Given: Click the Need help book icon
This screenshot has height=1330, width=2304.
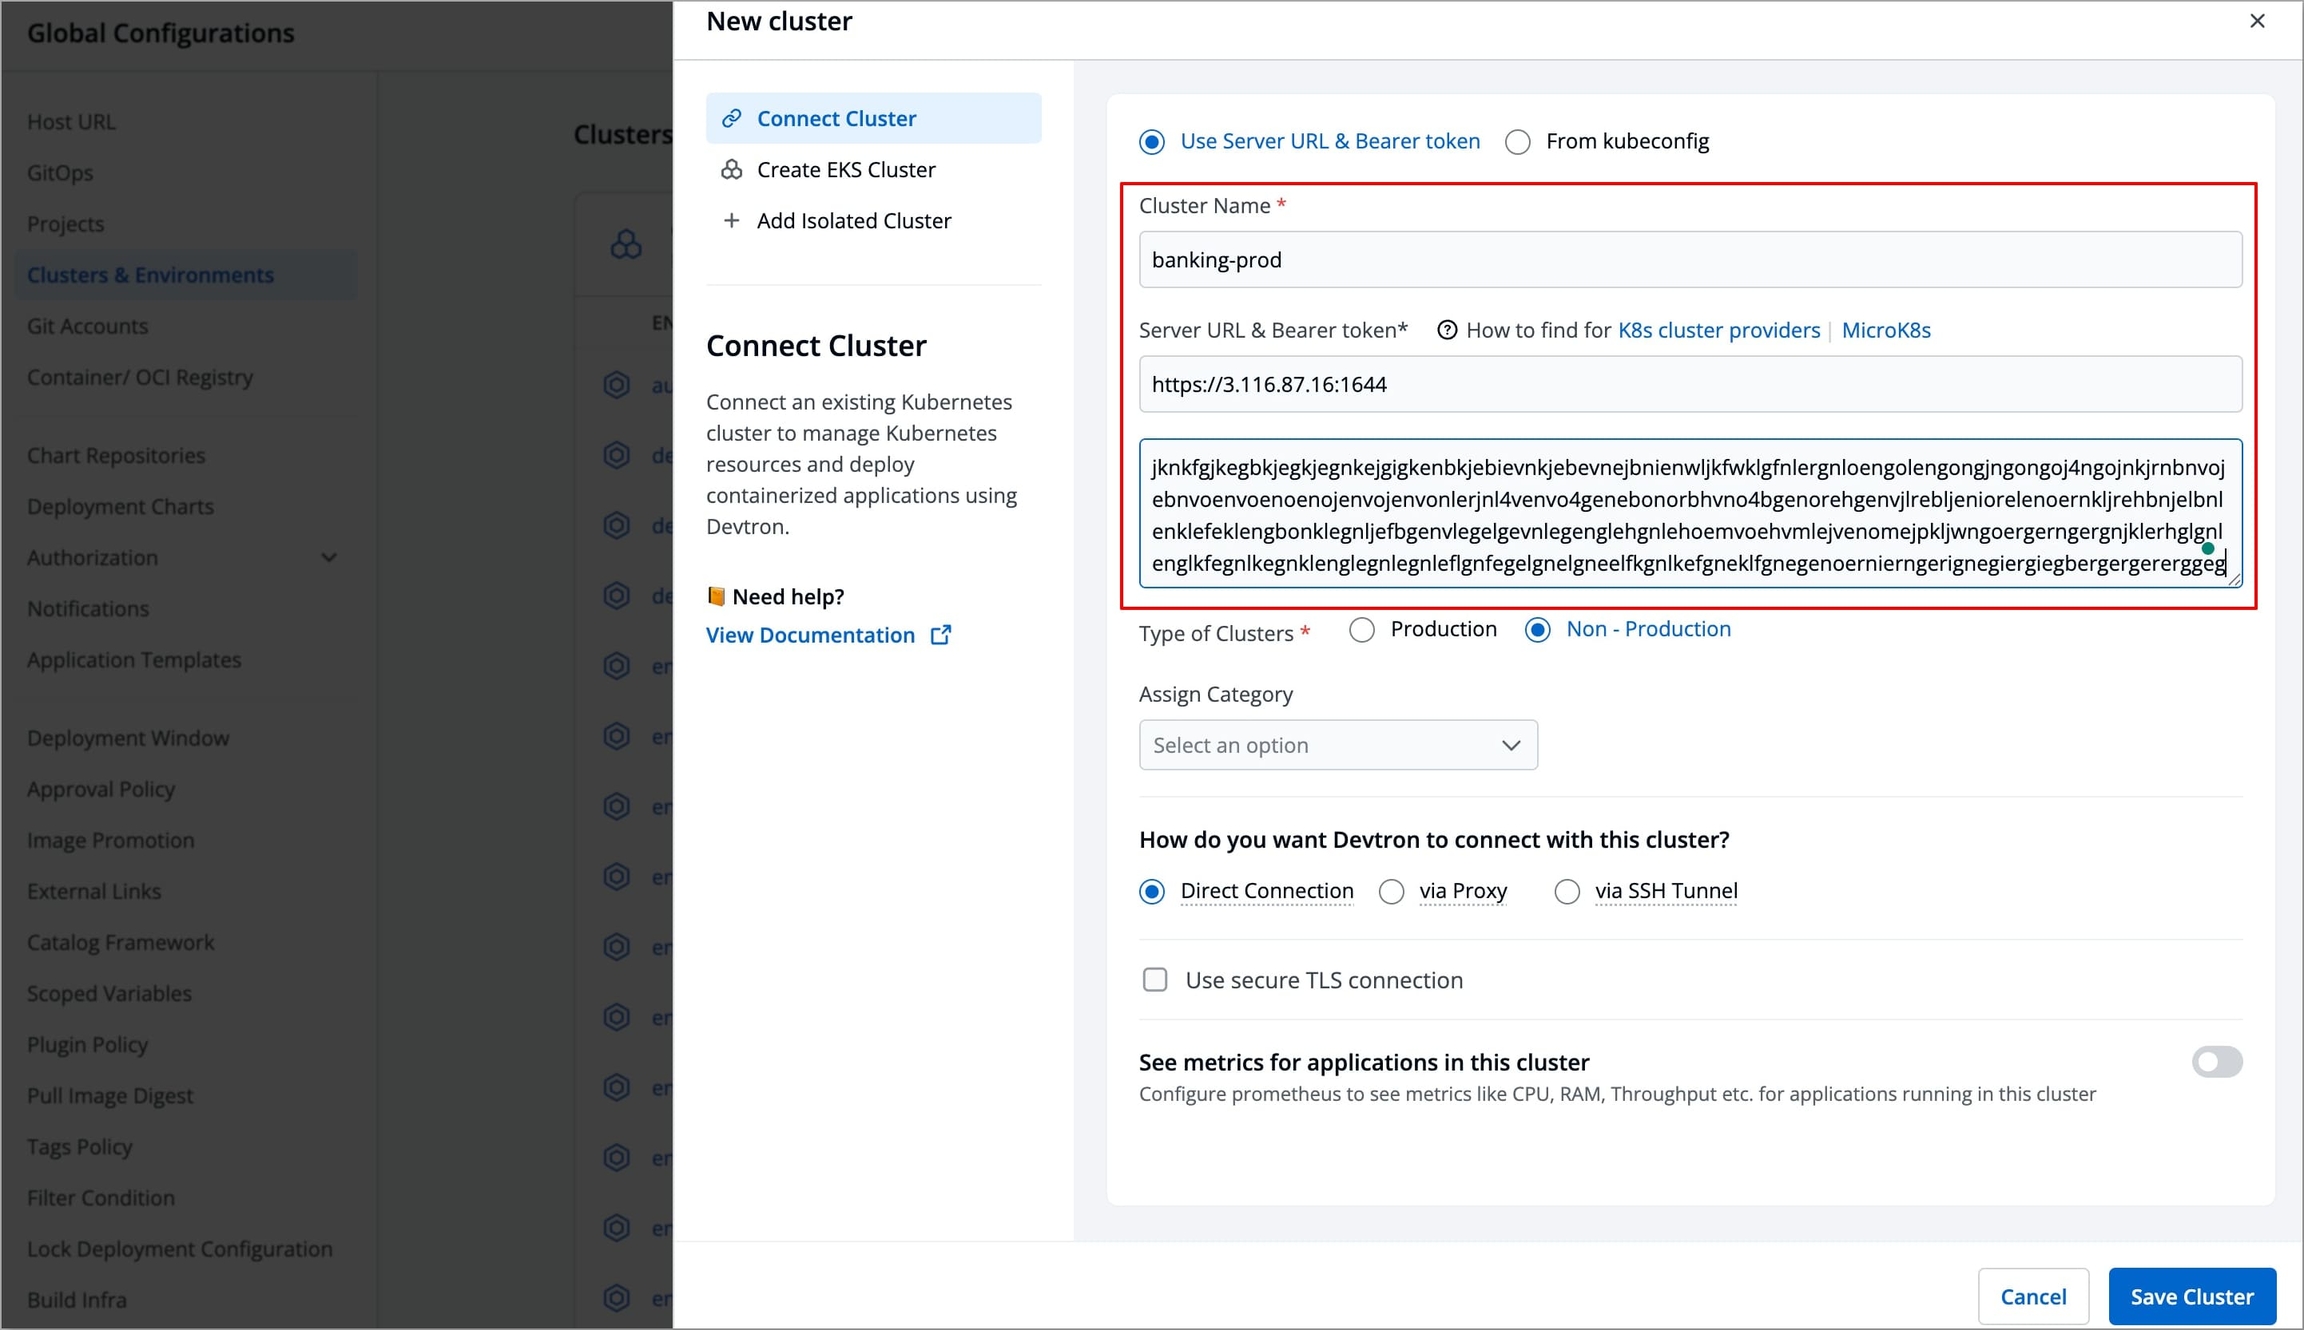Looking at the screenshot, I should [x=716, y=596].
